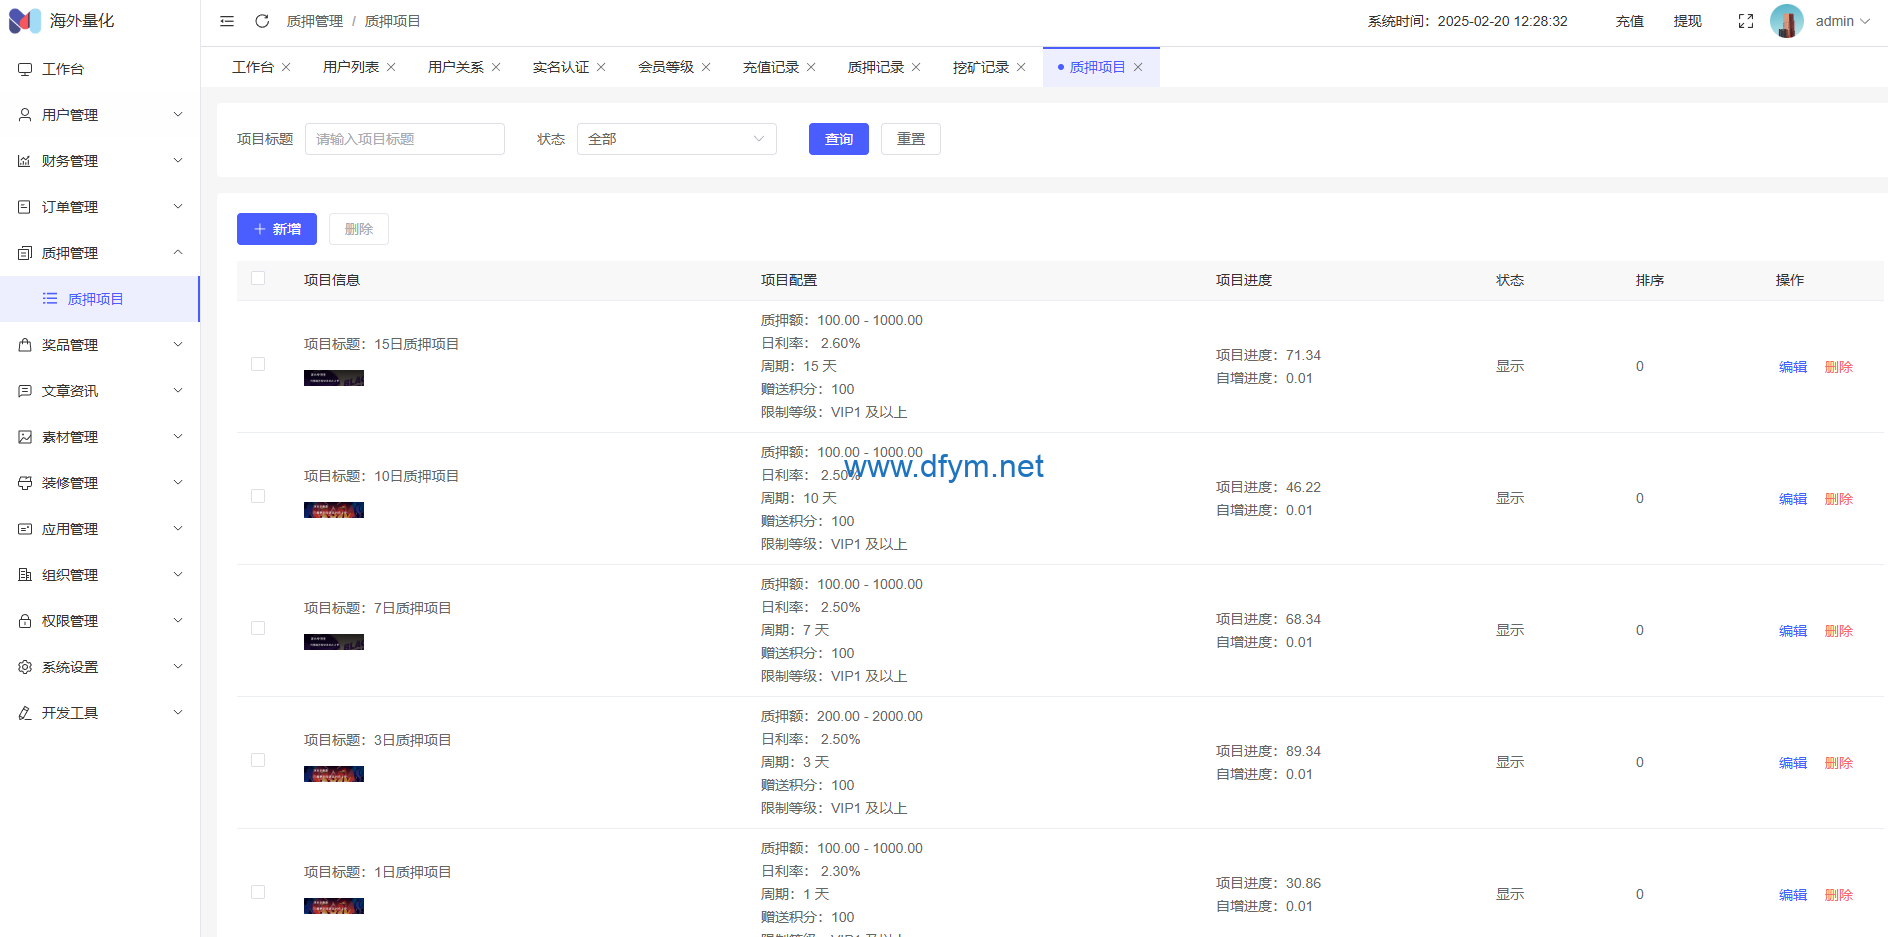Click the 权限管理 lock icon

pos(25,621)
